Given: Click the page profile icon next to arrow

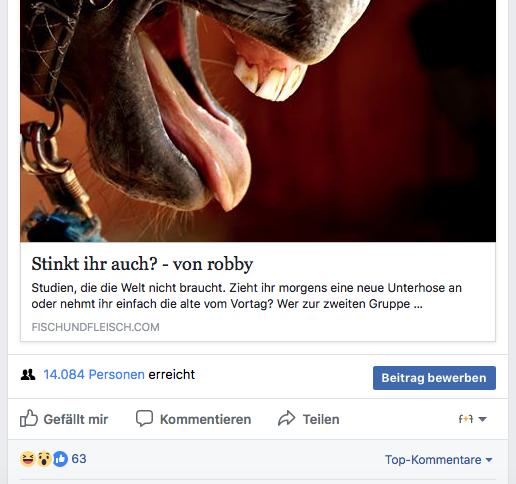Looking at the screenshot, I should [466, 419].
